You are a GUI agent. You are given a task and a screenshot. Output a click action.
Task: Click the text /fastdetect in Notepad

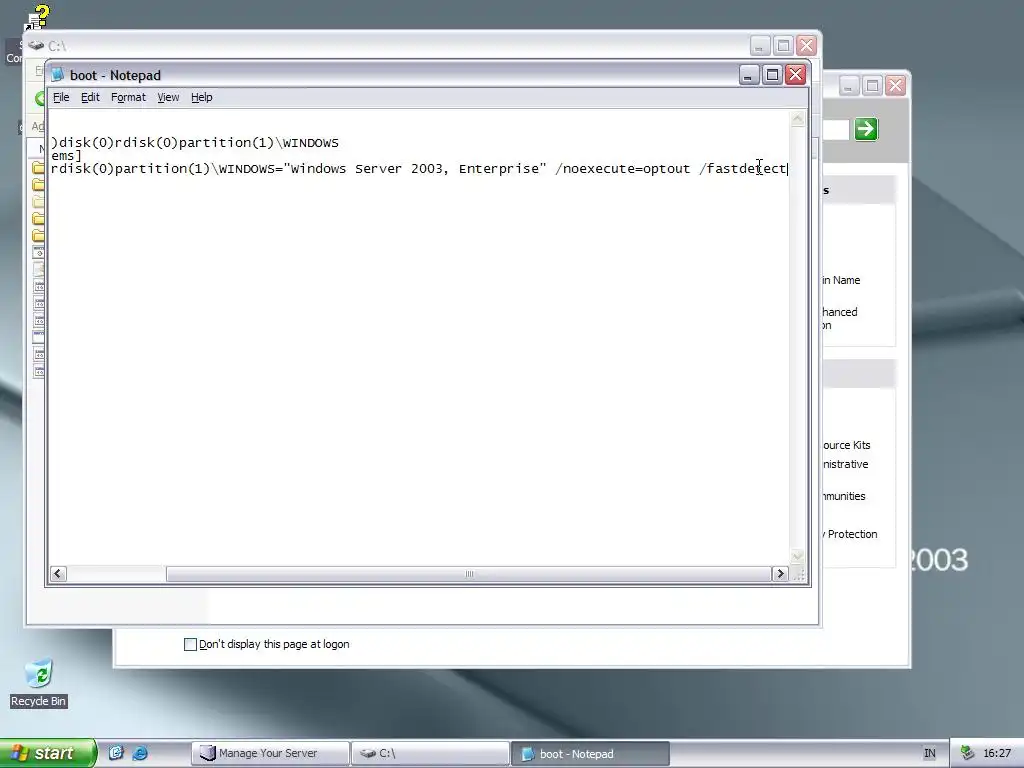[743, 168]
